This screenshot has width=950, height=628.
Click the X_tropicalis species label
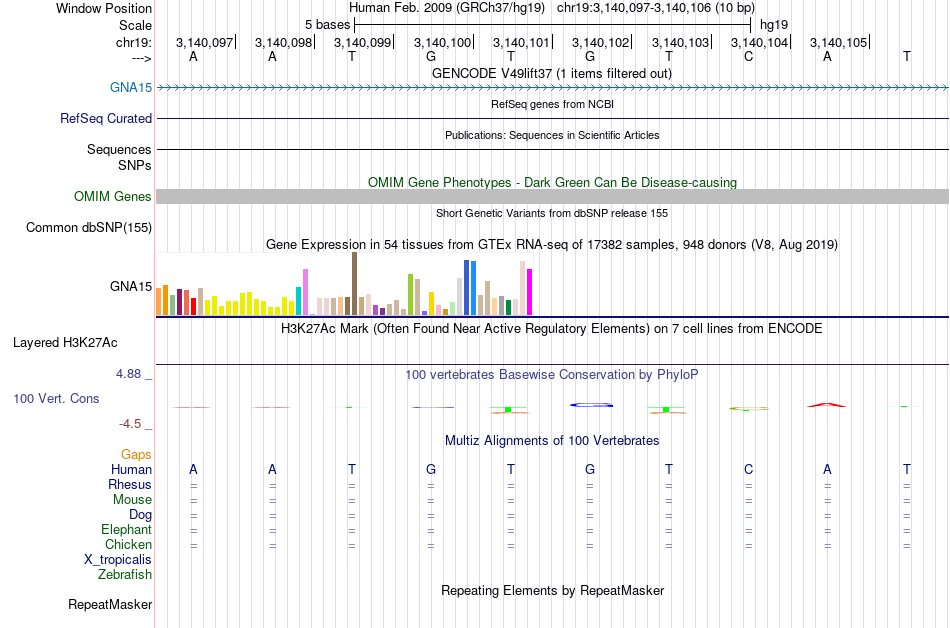pos(118,560)
